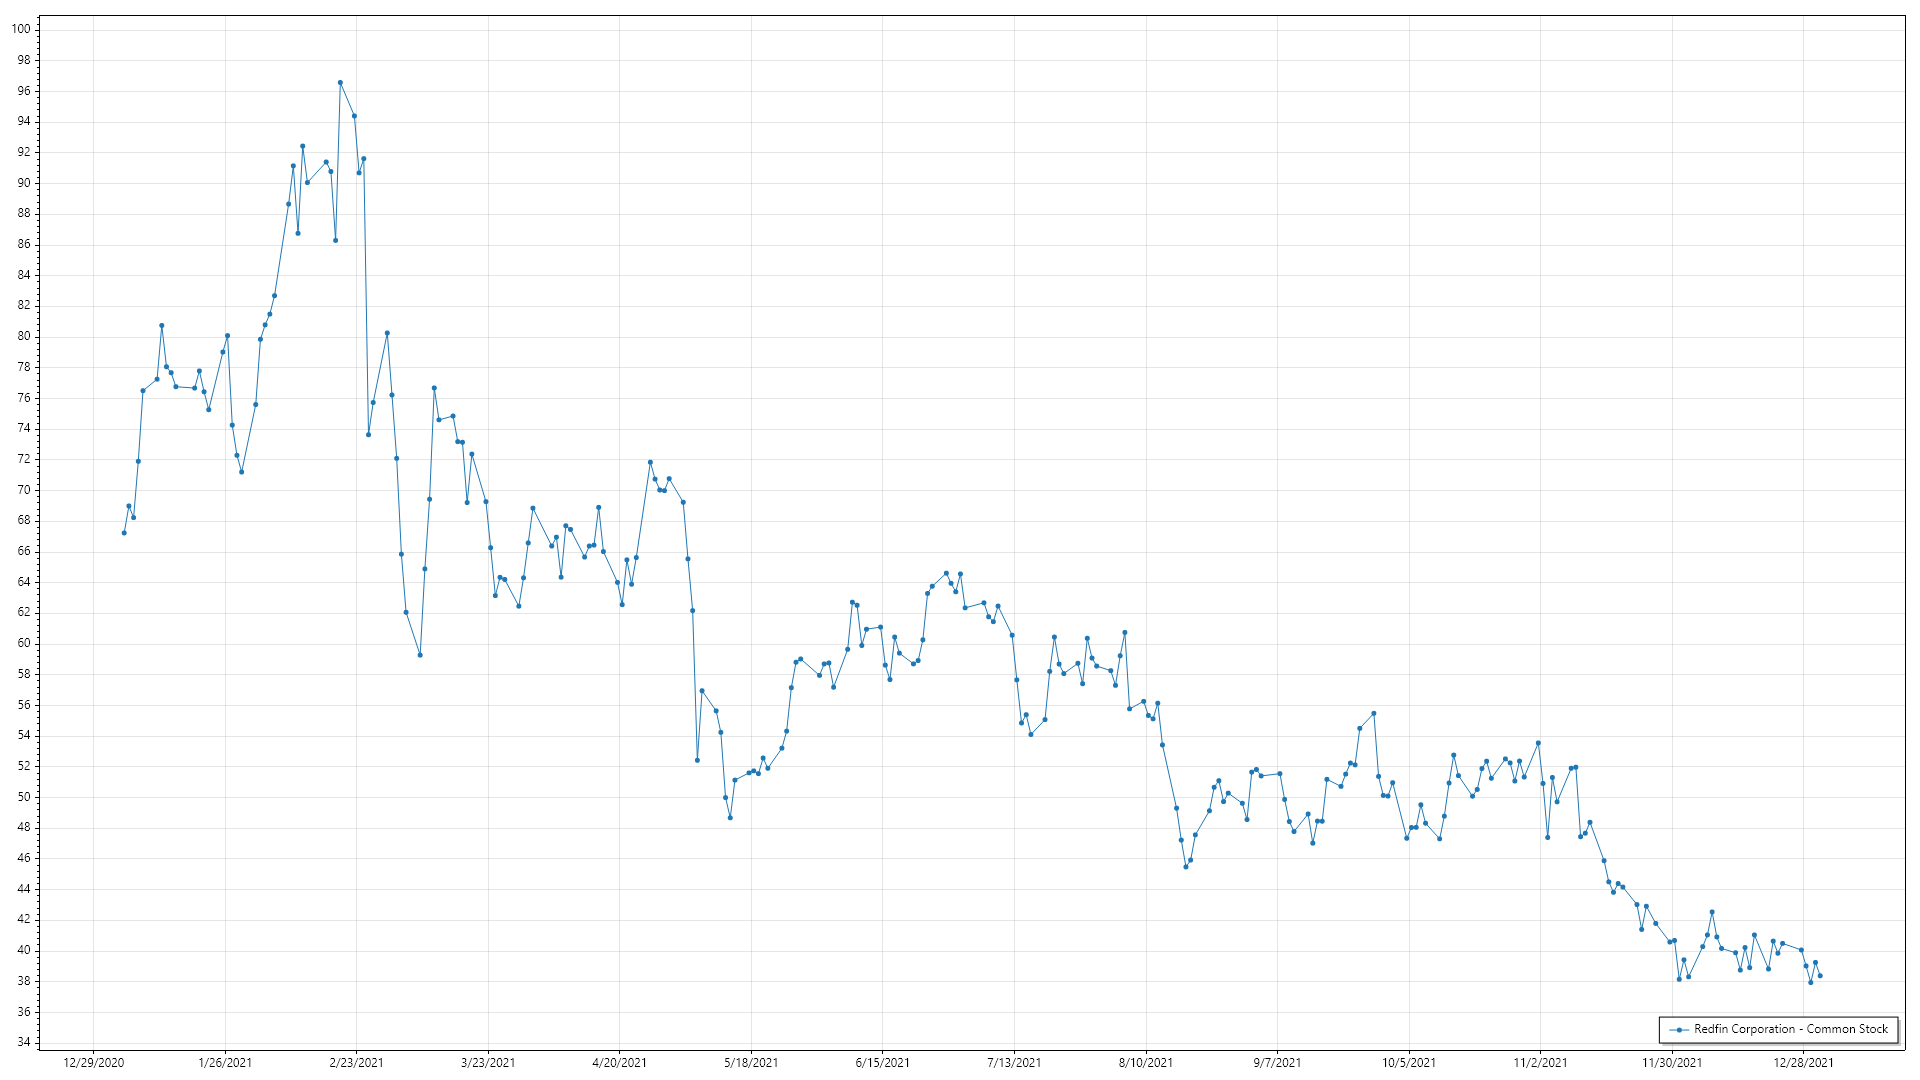The height and width of the screenshot is (1080, 1920).
Task: Select the 10/5/2021 x-axis label
Action: pyautogui.click(x=1409, y=1062)
